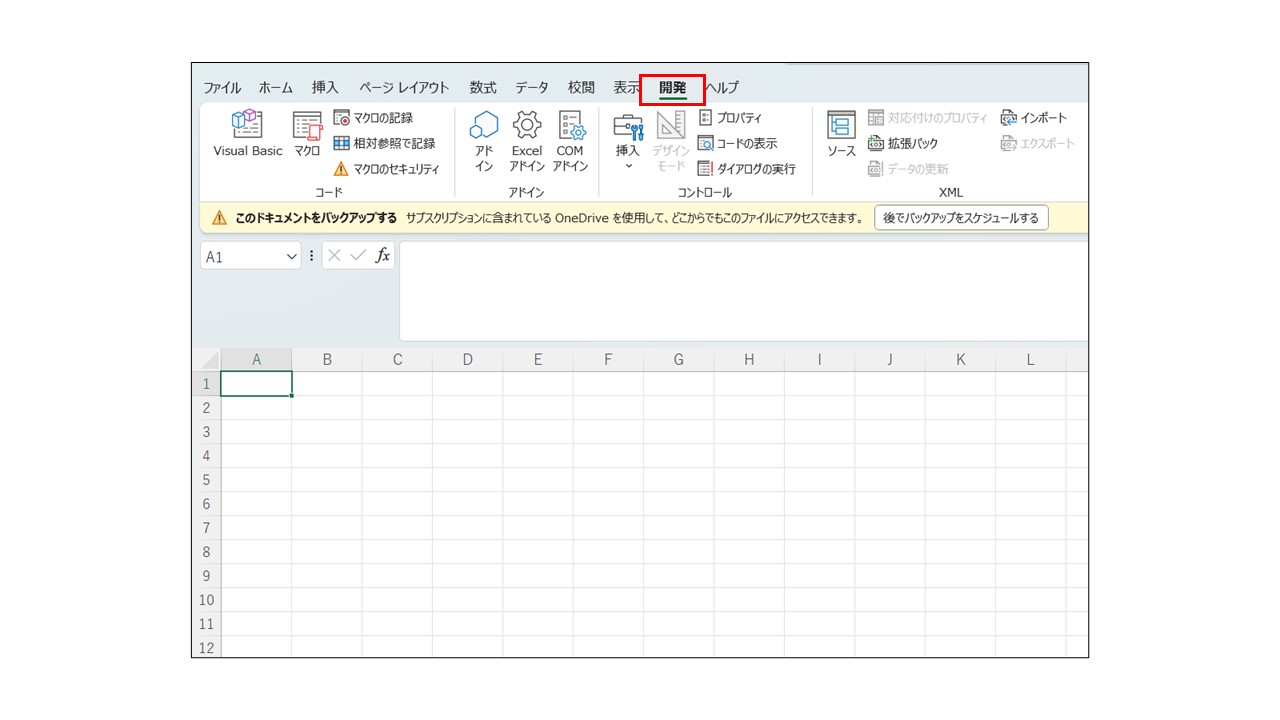
Task: Click ダイアログの実行
Action: coord(747,169)
